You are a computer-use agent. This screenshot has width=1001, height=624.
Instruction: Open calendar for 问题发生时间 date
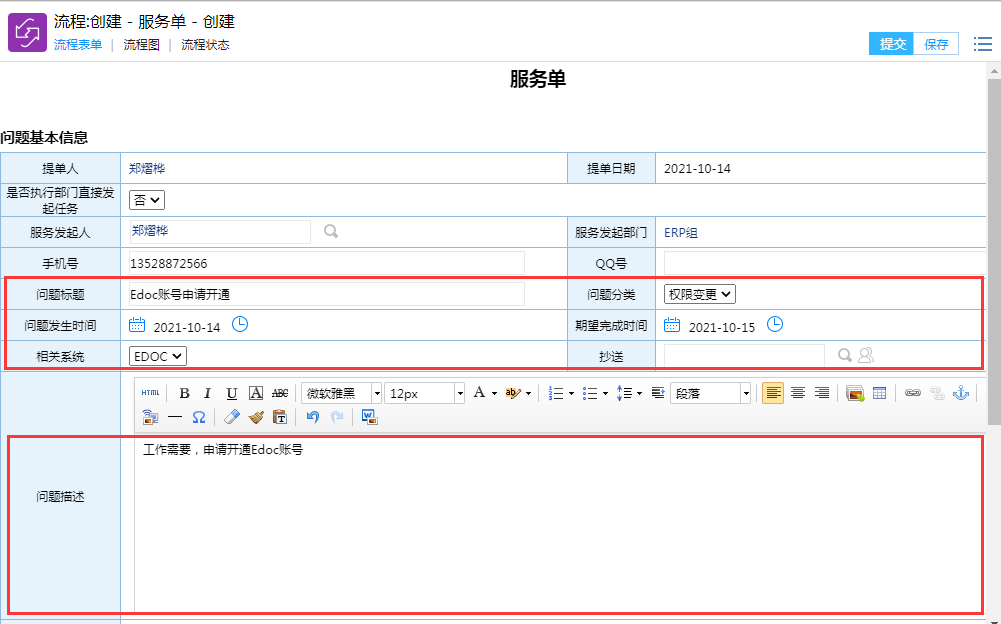(138, 325)
